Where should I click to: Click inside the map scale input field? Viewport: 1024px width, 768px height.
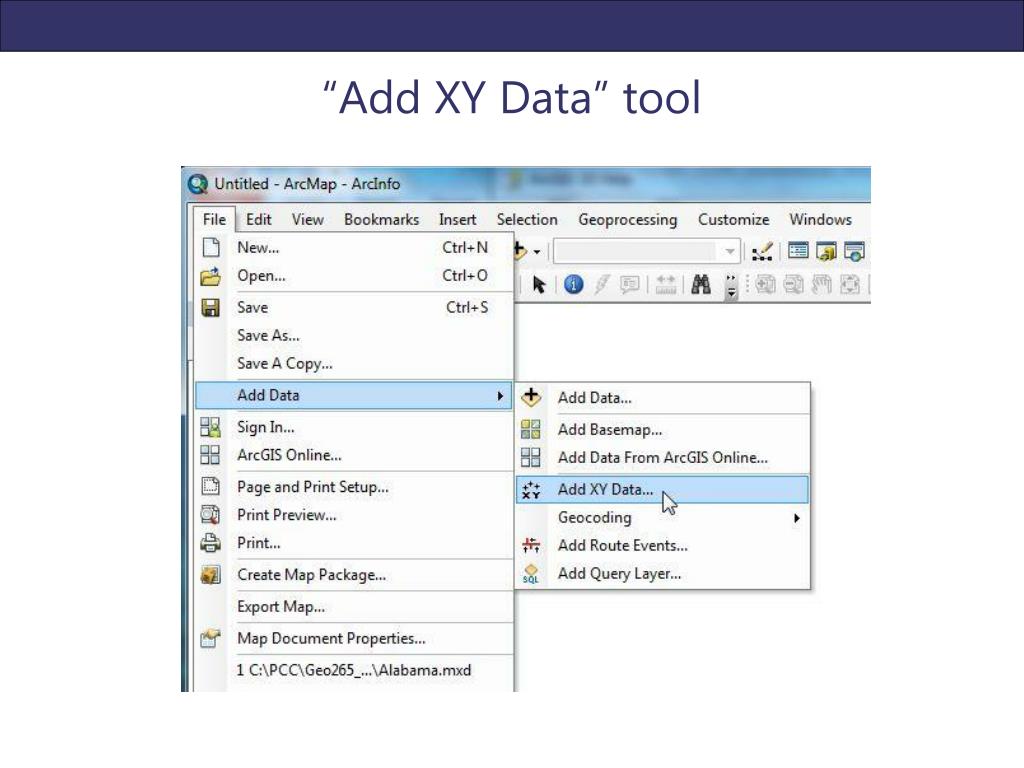click(x=637, y=251)
